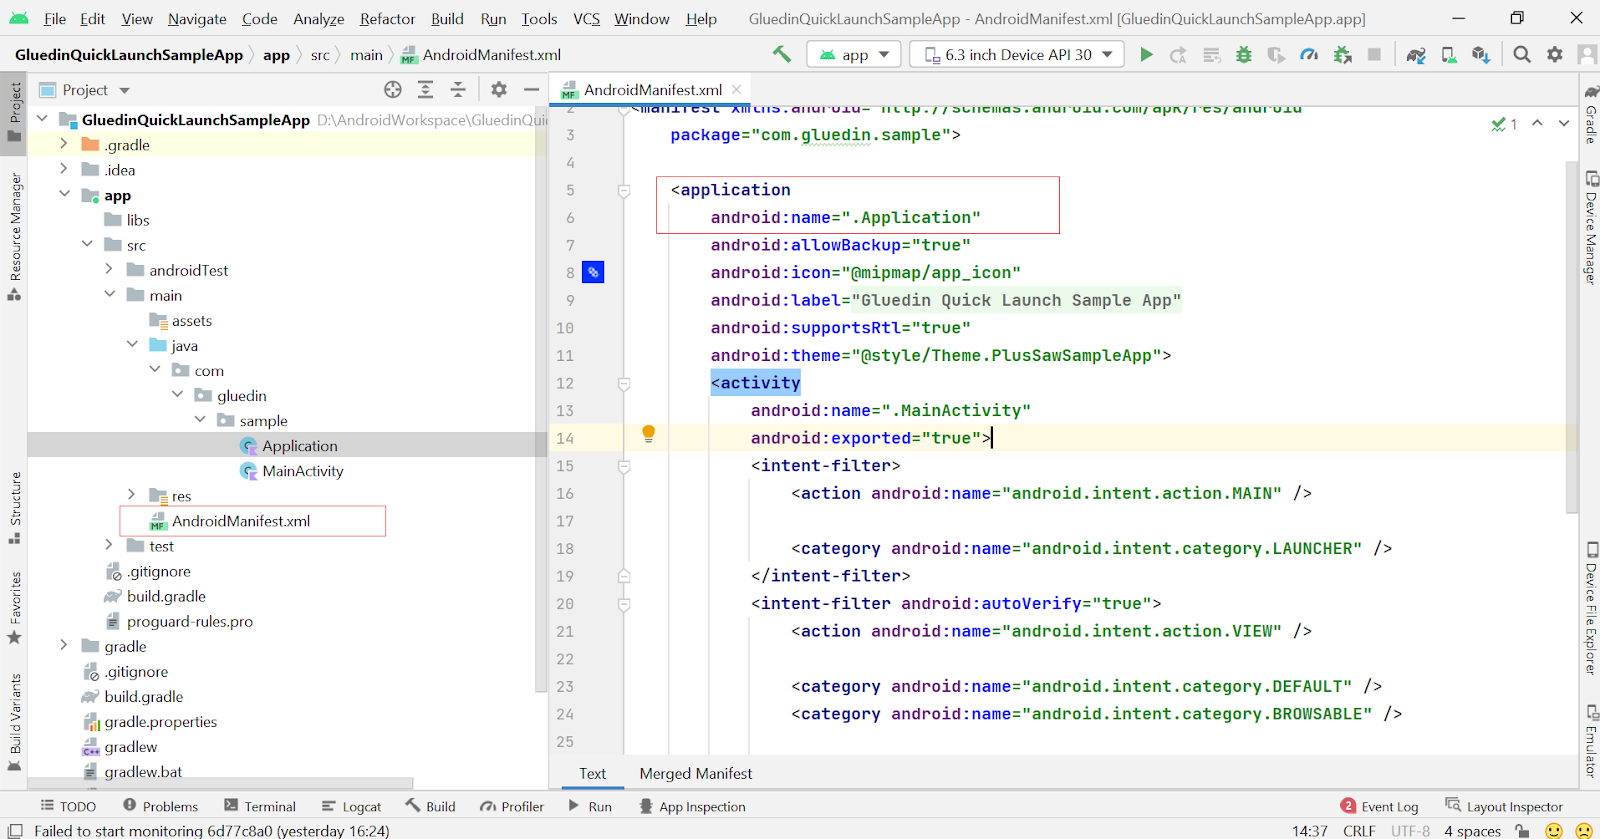Viewport: 1600px width, 839px height.
Task: Toggle the Structure tool window side tab
Action: tap(14, 507)
